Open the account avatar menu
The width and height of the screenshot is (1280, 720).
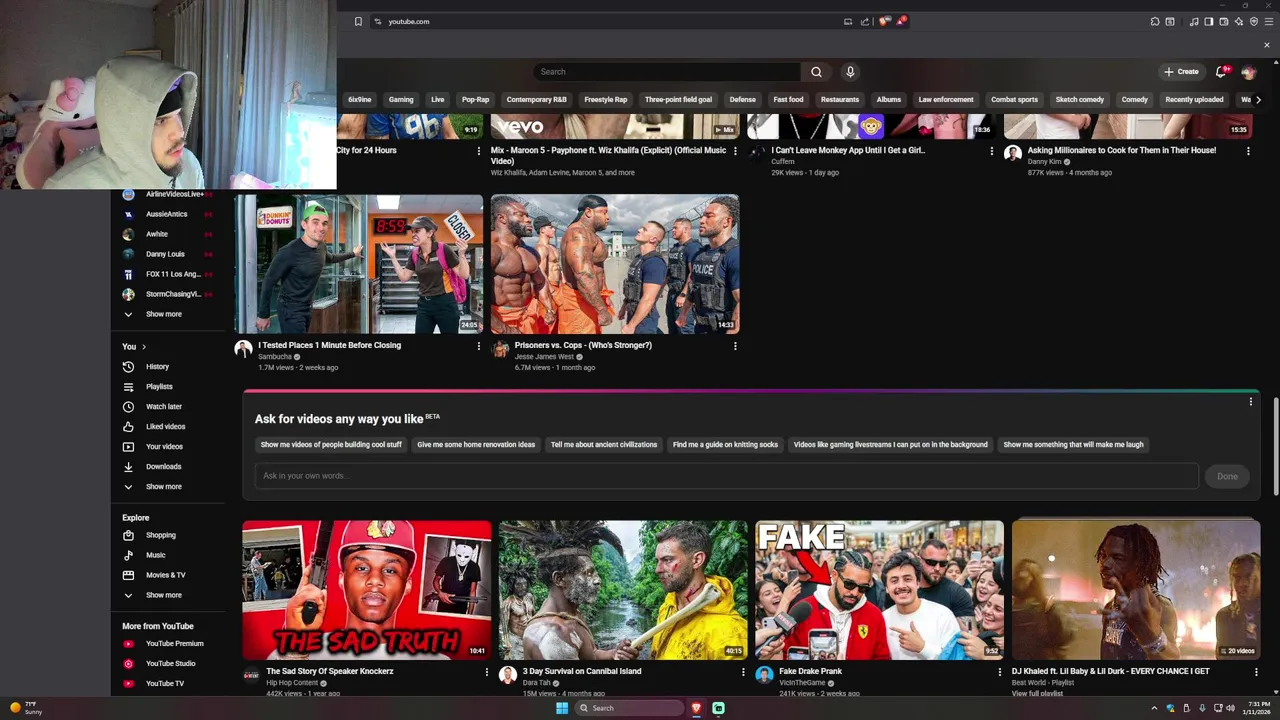click(x=1248, y=72)
